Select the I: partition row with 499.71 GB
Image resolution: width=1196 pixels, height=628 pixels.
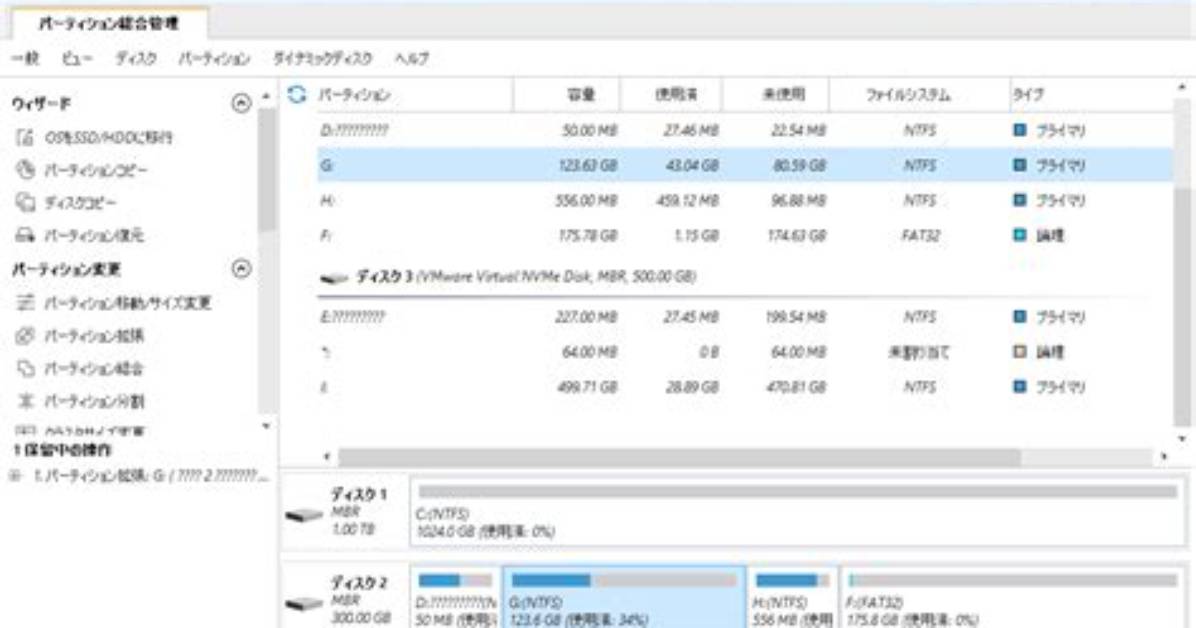(x=744, y=387)
